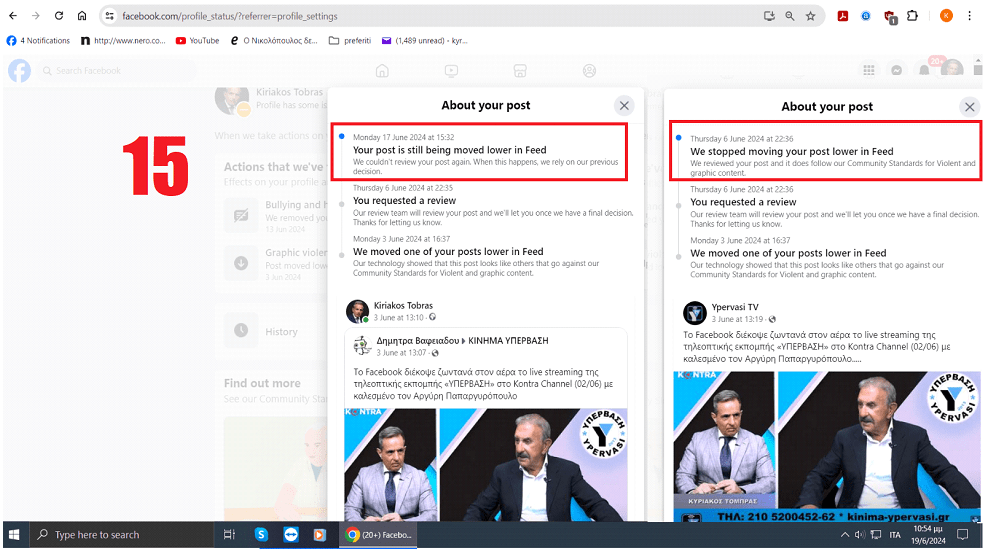
Task: Open the Chrome three-dot menu
Action: pos(969,16)
